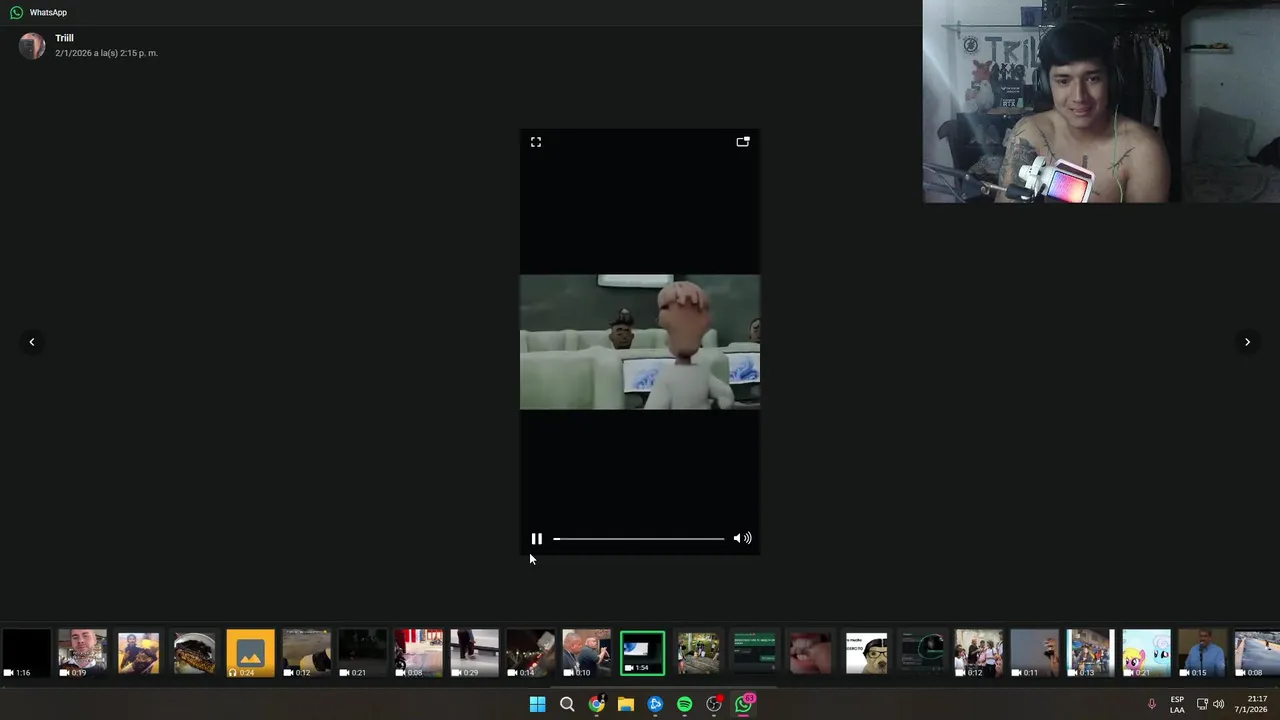1280x720 pixels.
Task: Open the 0:13 crowd video thumbnail
Action: (x=1090, y=653)
